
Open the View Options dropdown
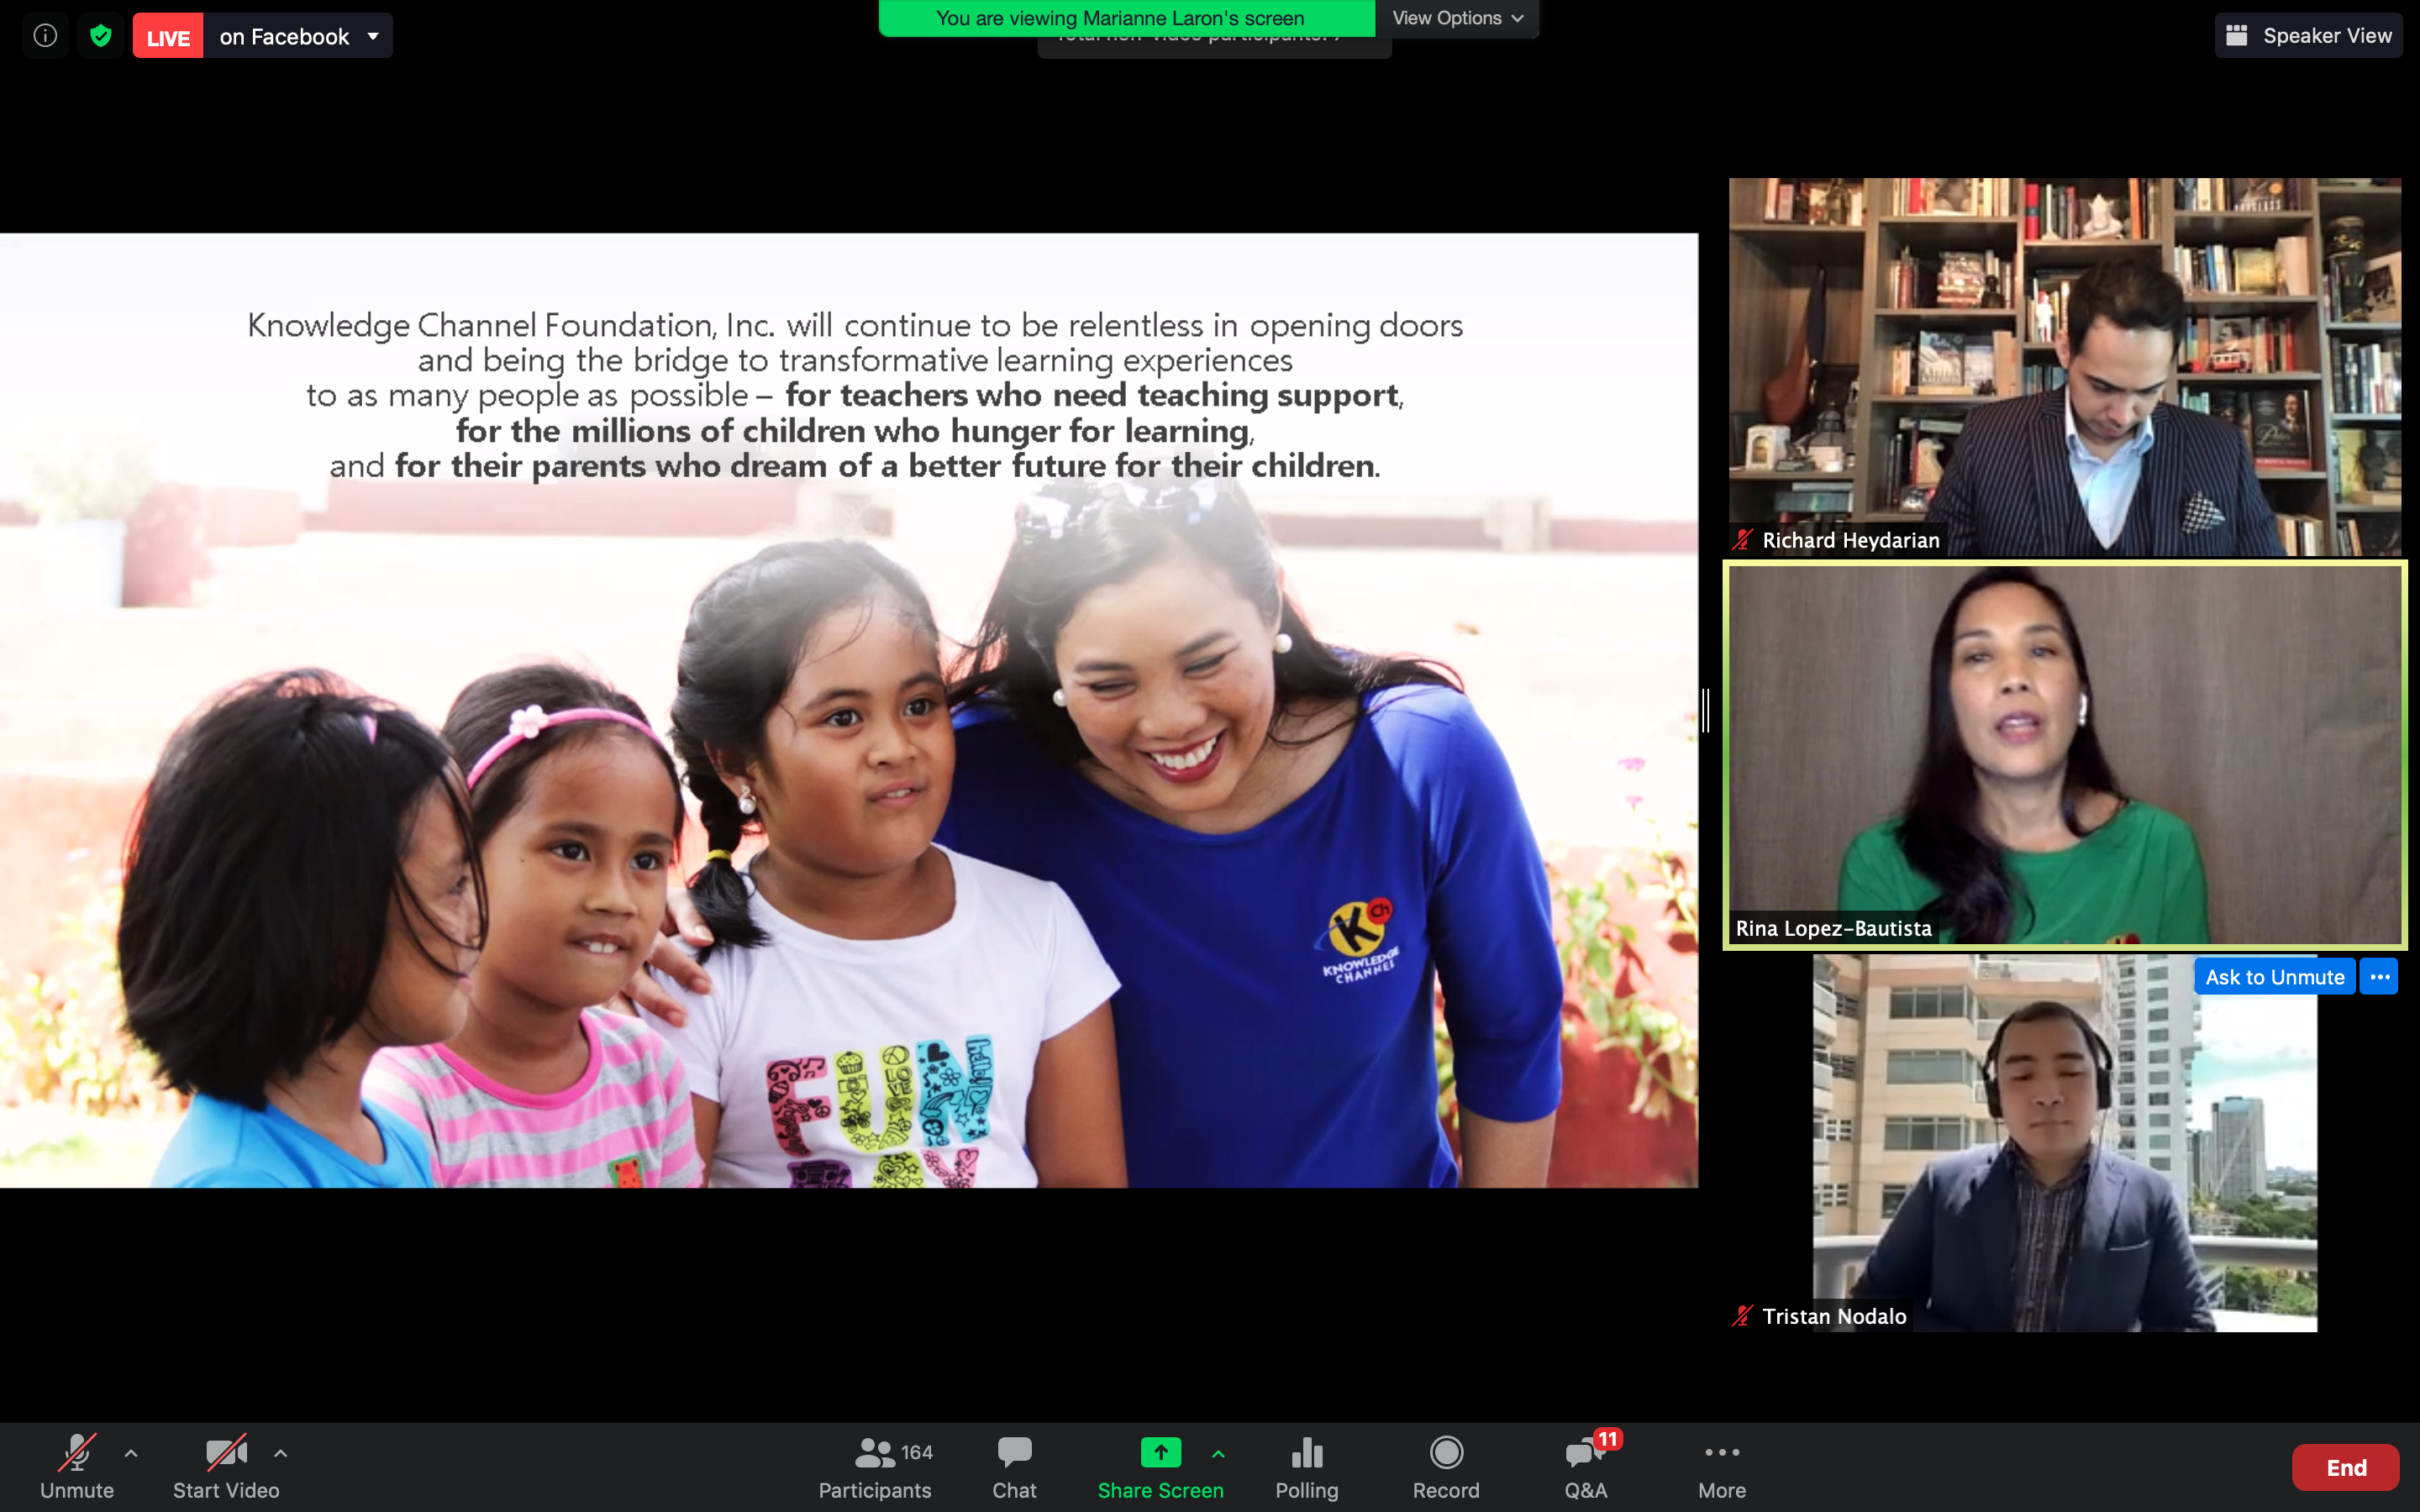click(x=1457, y=18)
